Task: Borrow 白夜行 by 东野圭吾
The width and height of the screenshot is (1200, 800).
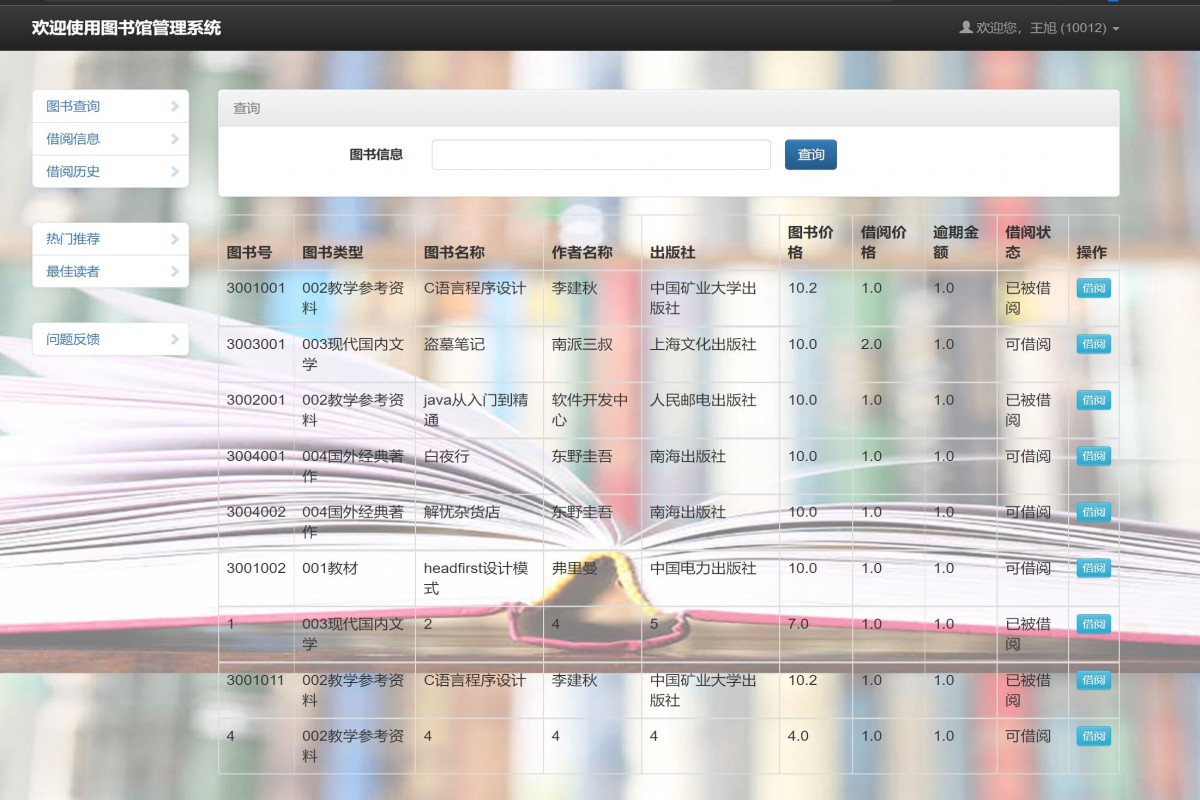Action: click(x=1092, y=455)
